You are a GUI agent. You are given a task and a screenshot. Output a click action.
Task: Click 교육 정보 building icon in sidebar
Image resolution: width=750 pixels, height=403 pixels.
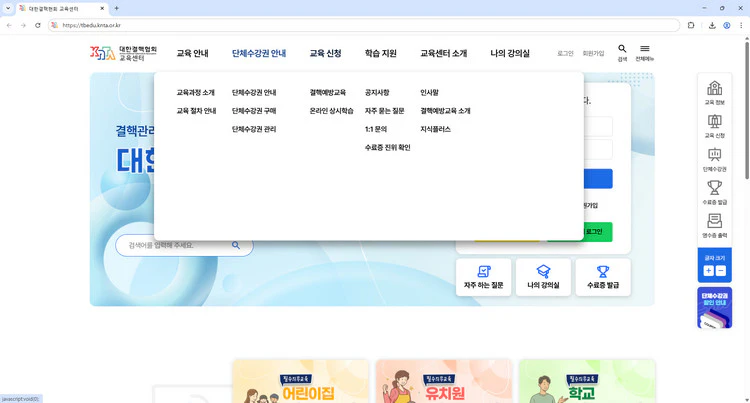714,88
